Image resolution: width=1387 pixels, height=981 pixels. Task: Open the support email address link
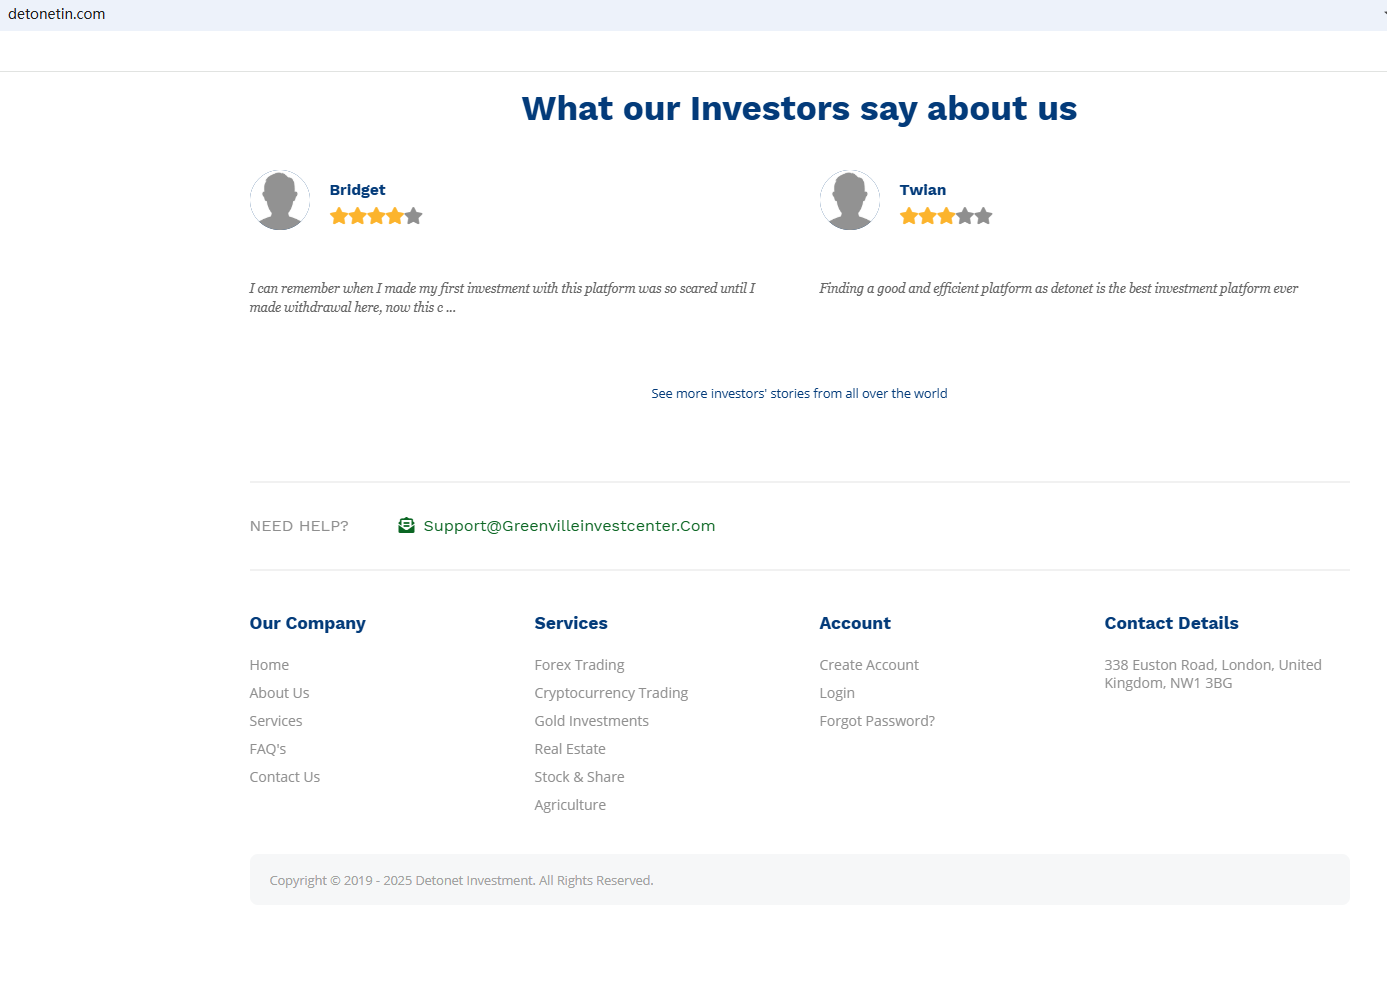[569, 526]
